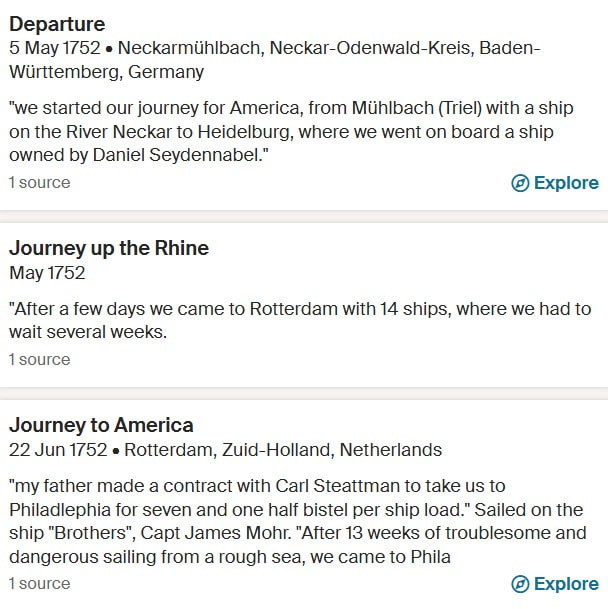Click the Württemberg, Germany place text
The height and width of the screenshot is (609, 608).
106,72
